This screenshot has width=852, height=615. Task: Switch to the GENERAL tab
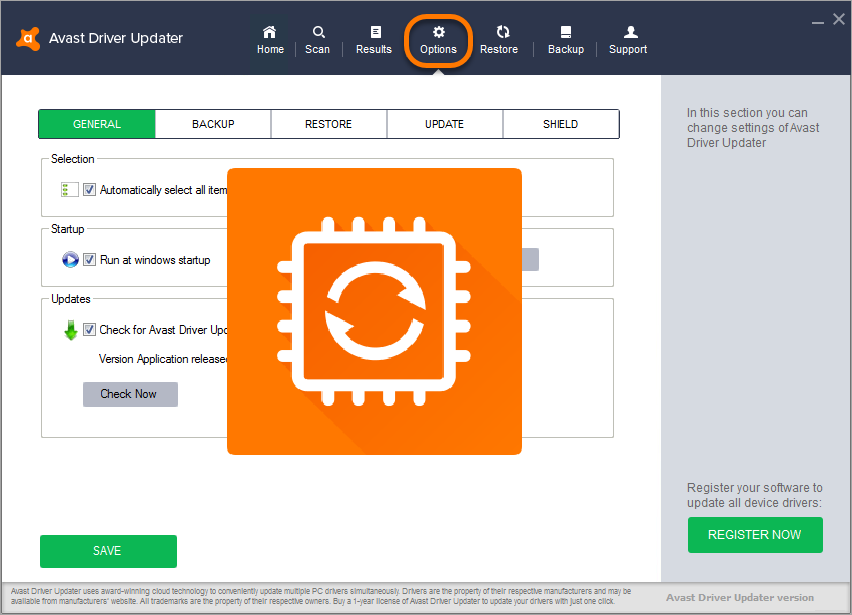[x=97, y=124]
